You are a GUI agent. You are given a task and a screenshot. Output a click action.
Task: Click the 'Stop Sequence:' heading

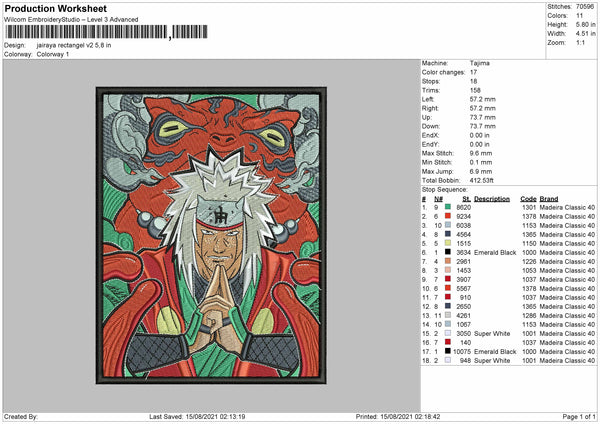pos(445,190)
